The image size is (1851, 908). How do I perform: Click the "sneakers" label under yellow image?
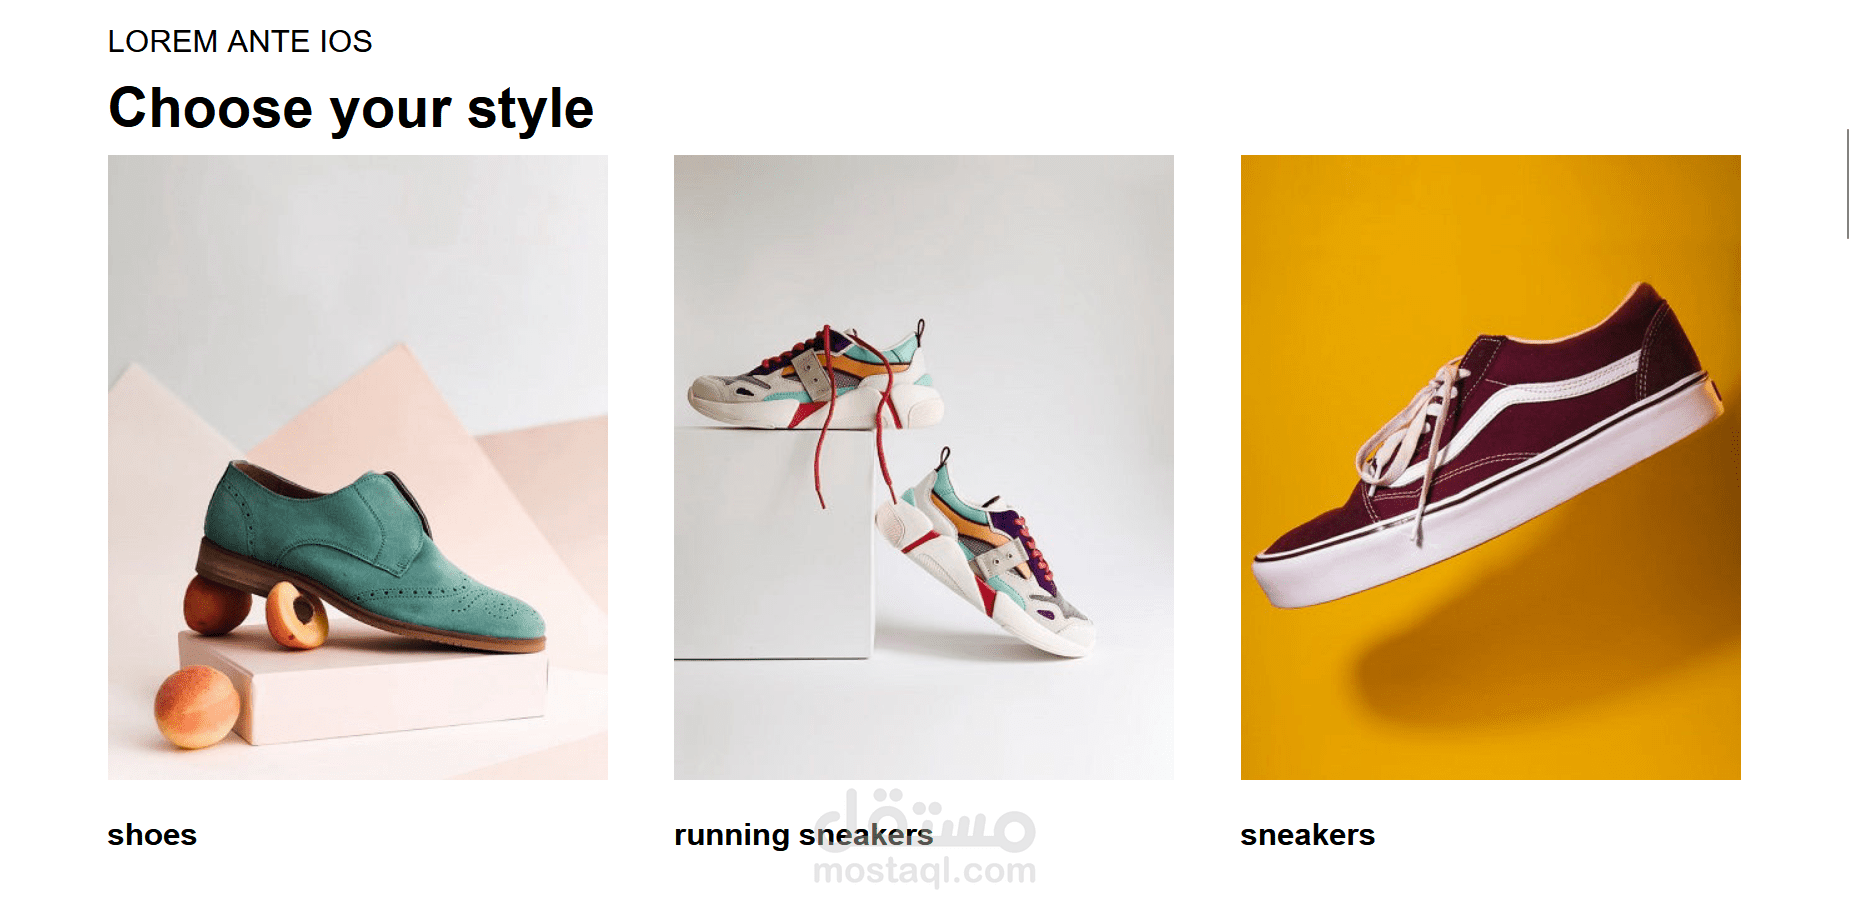pyautogui.click(x=1307, y=835)
